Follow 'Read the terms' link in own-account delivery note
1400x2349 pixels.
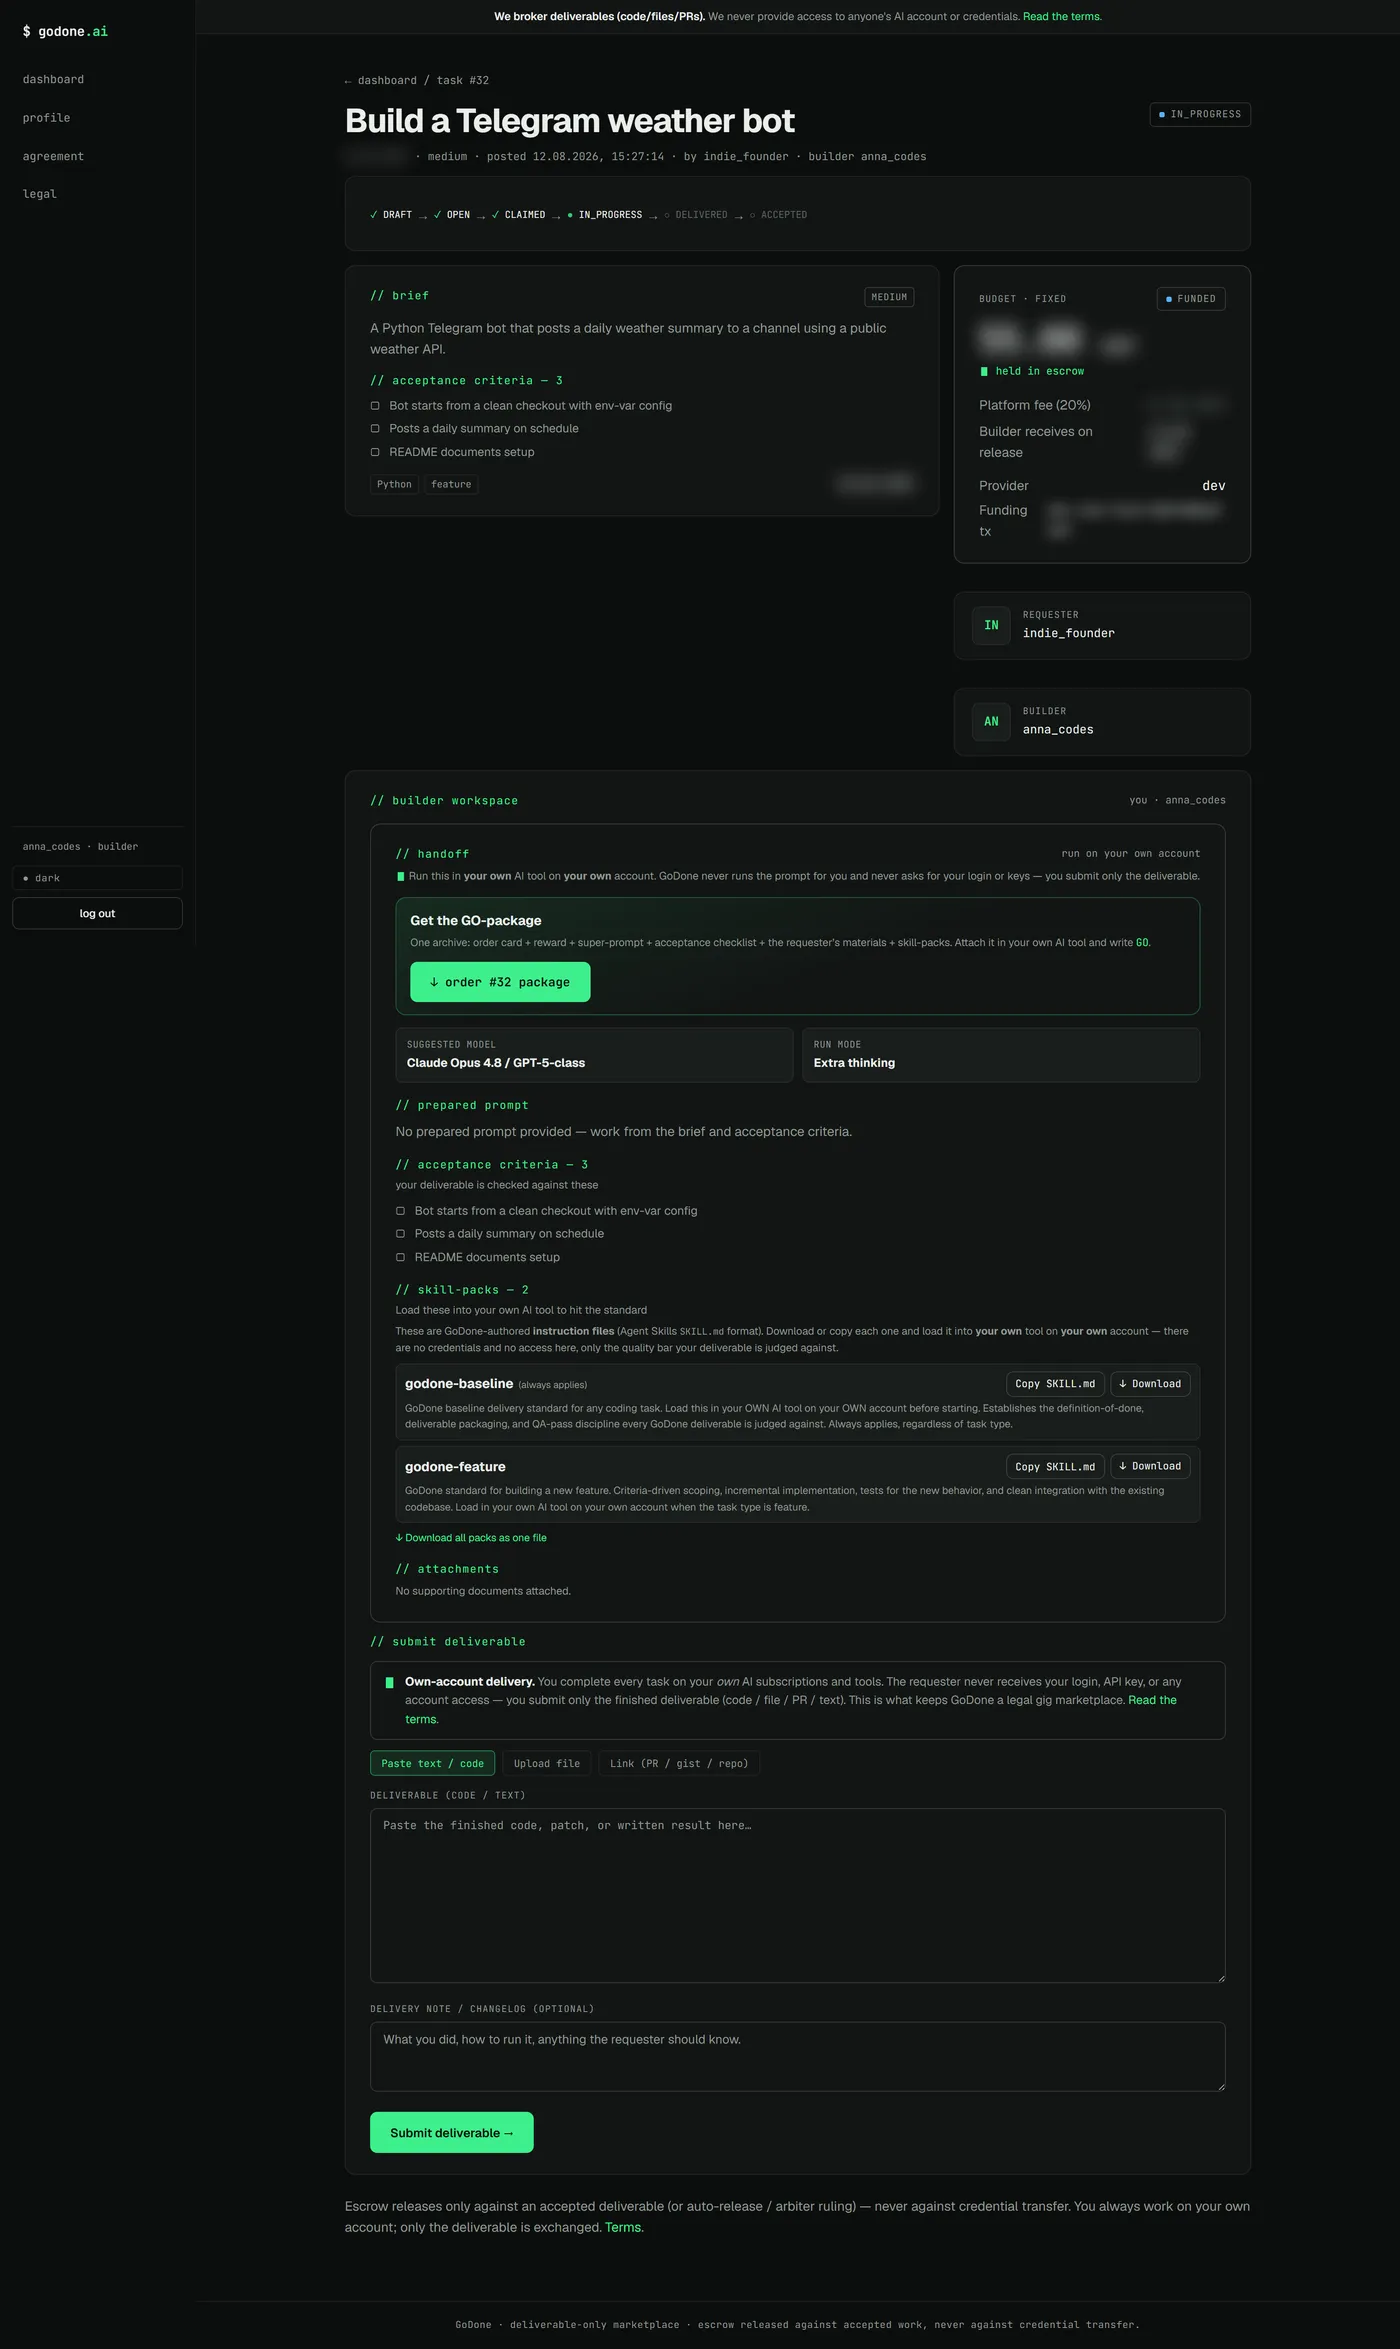tap(1152, 1701)
